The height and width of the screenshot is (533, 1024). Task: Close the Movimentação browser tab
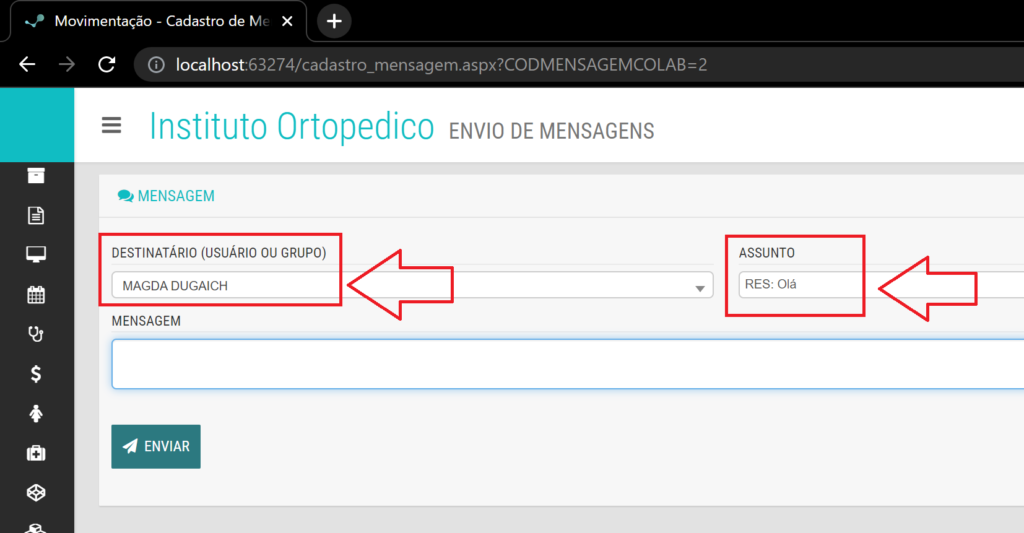[287, 22]
